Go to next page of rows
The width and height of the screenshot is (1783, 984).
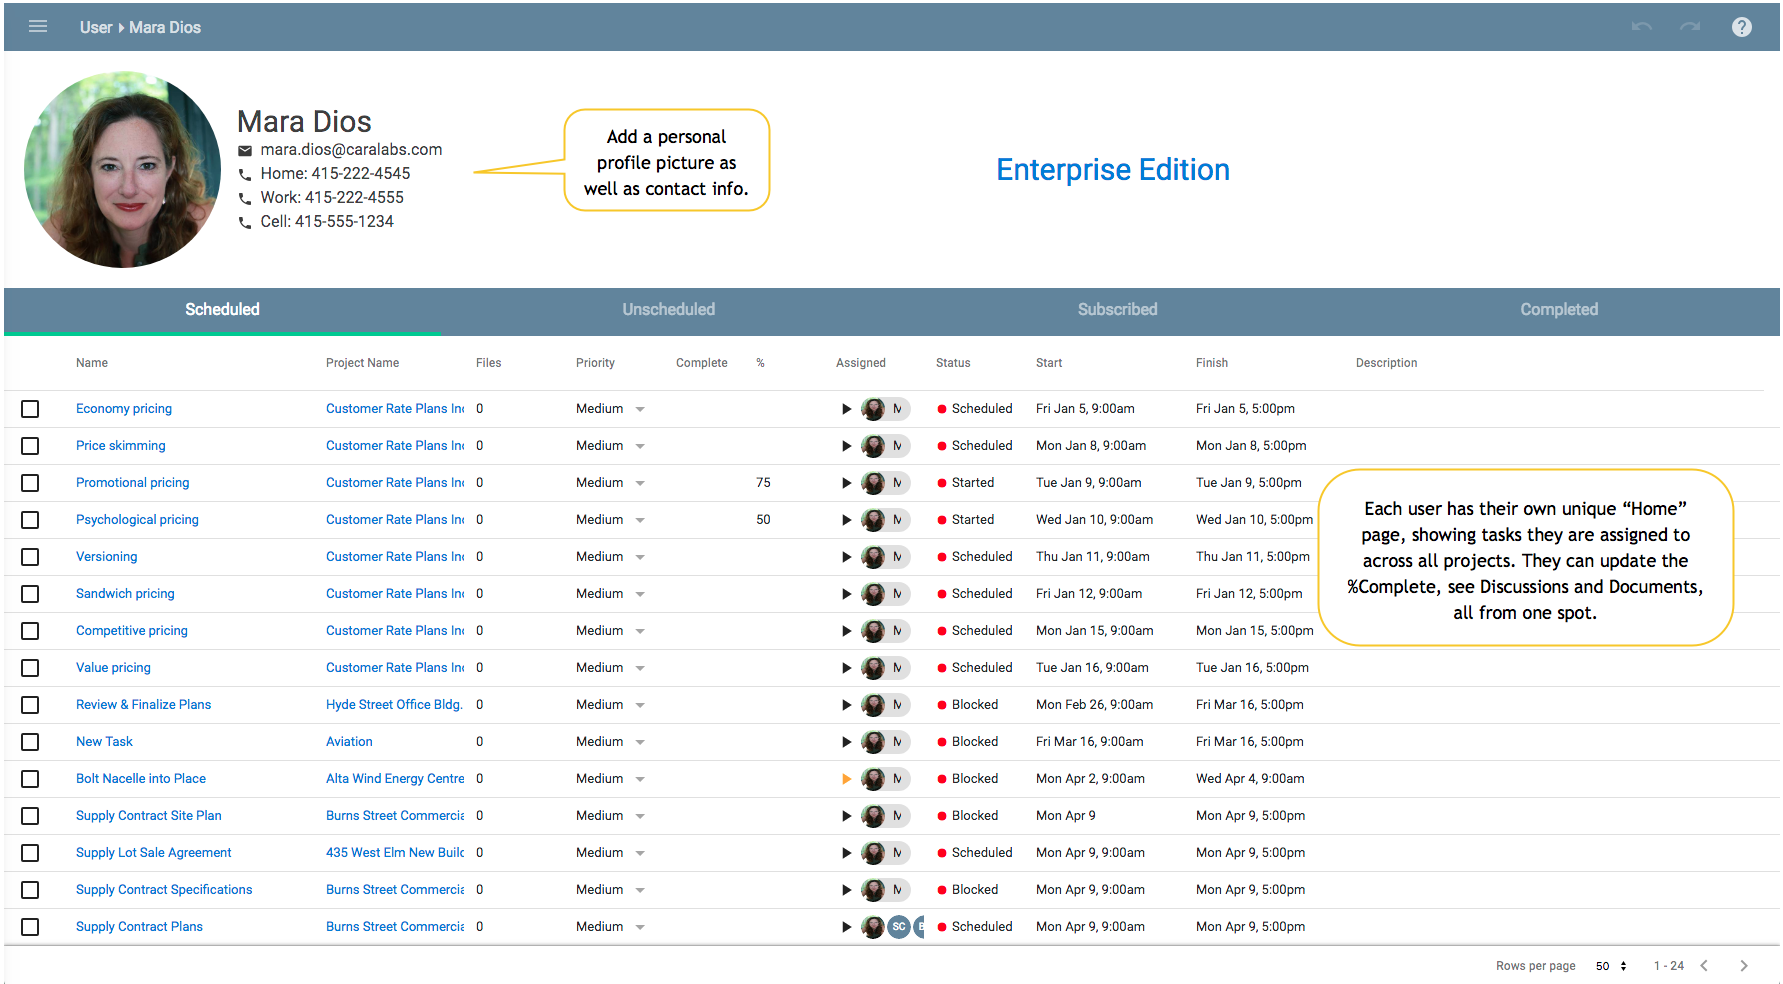[x=1743, y=966]
